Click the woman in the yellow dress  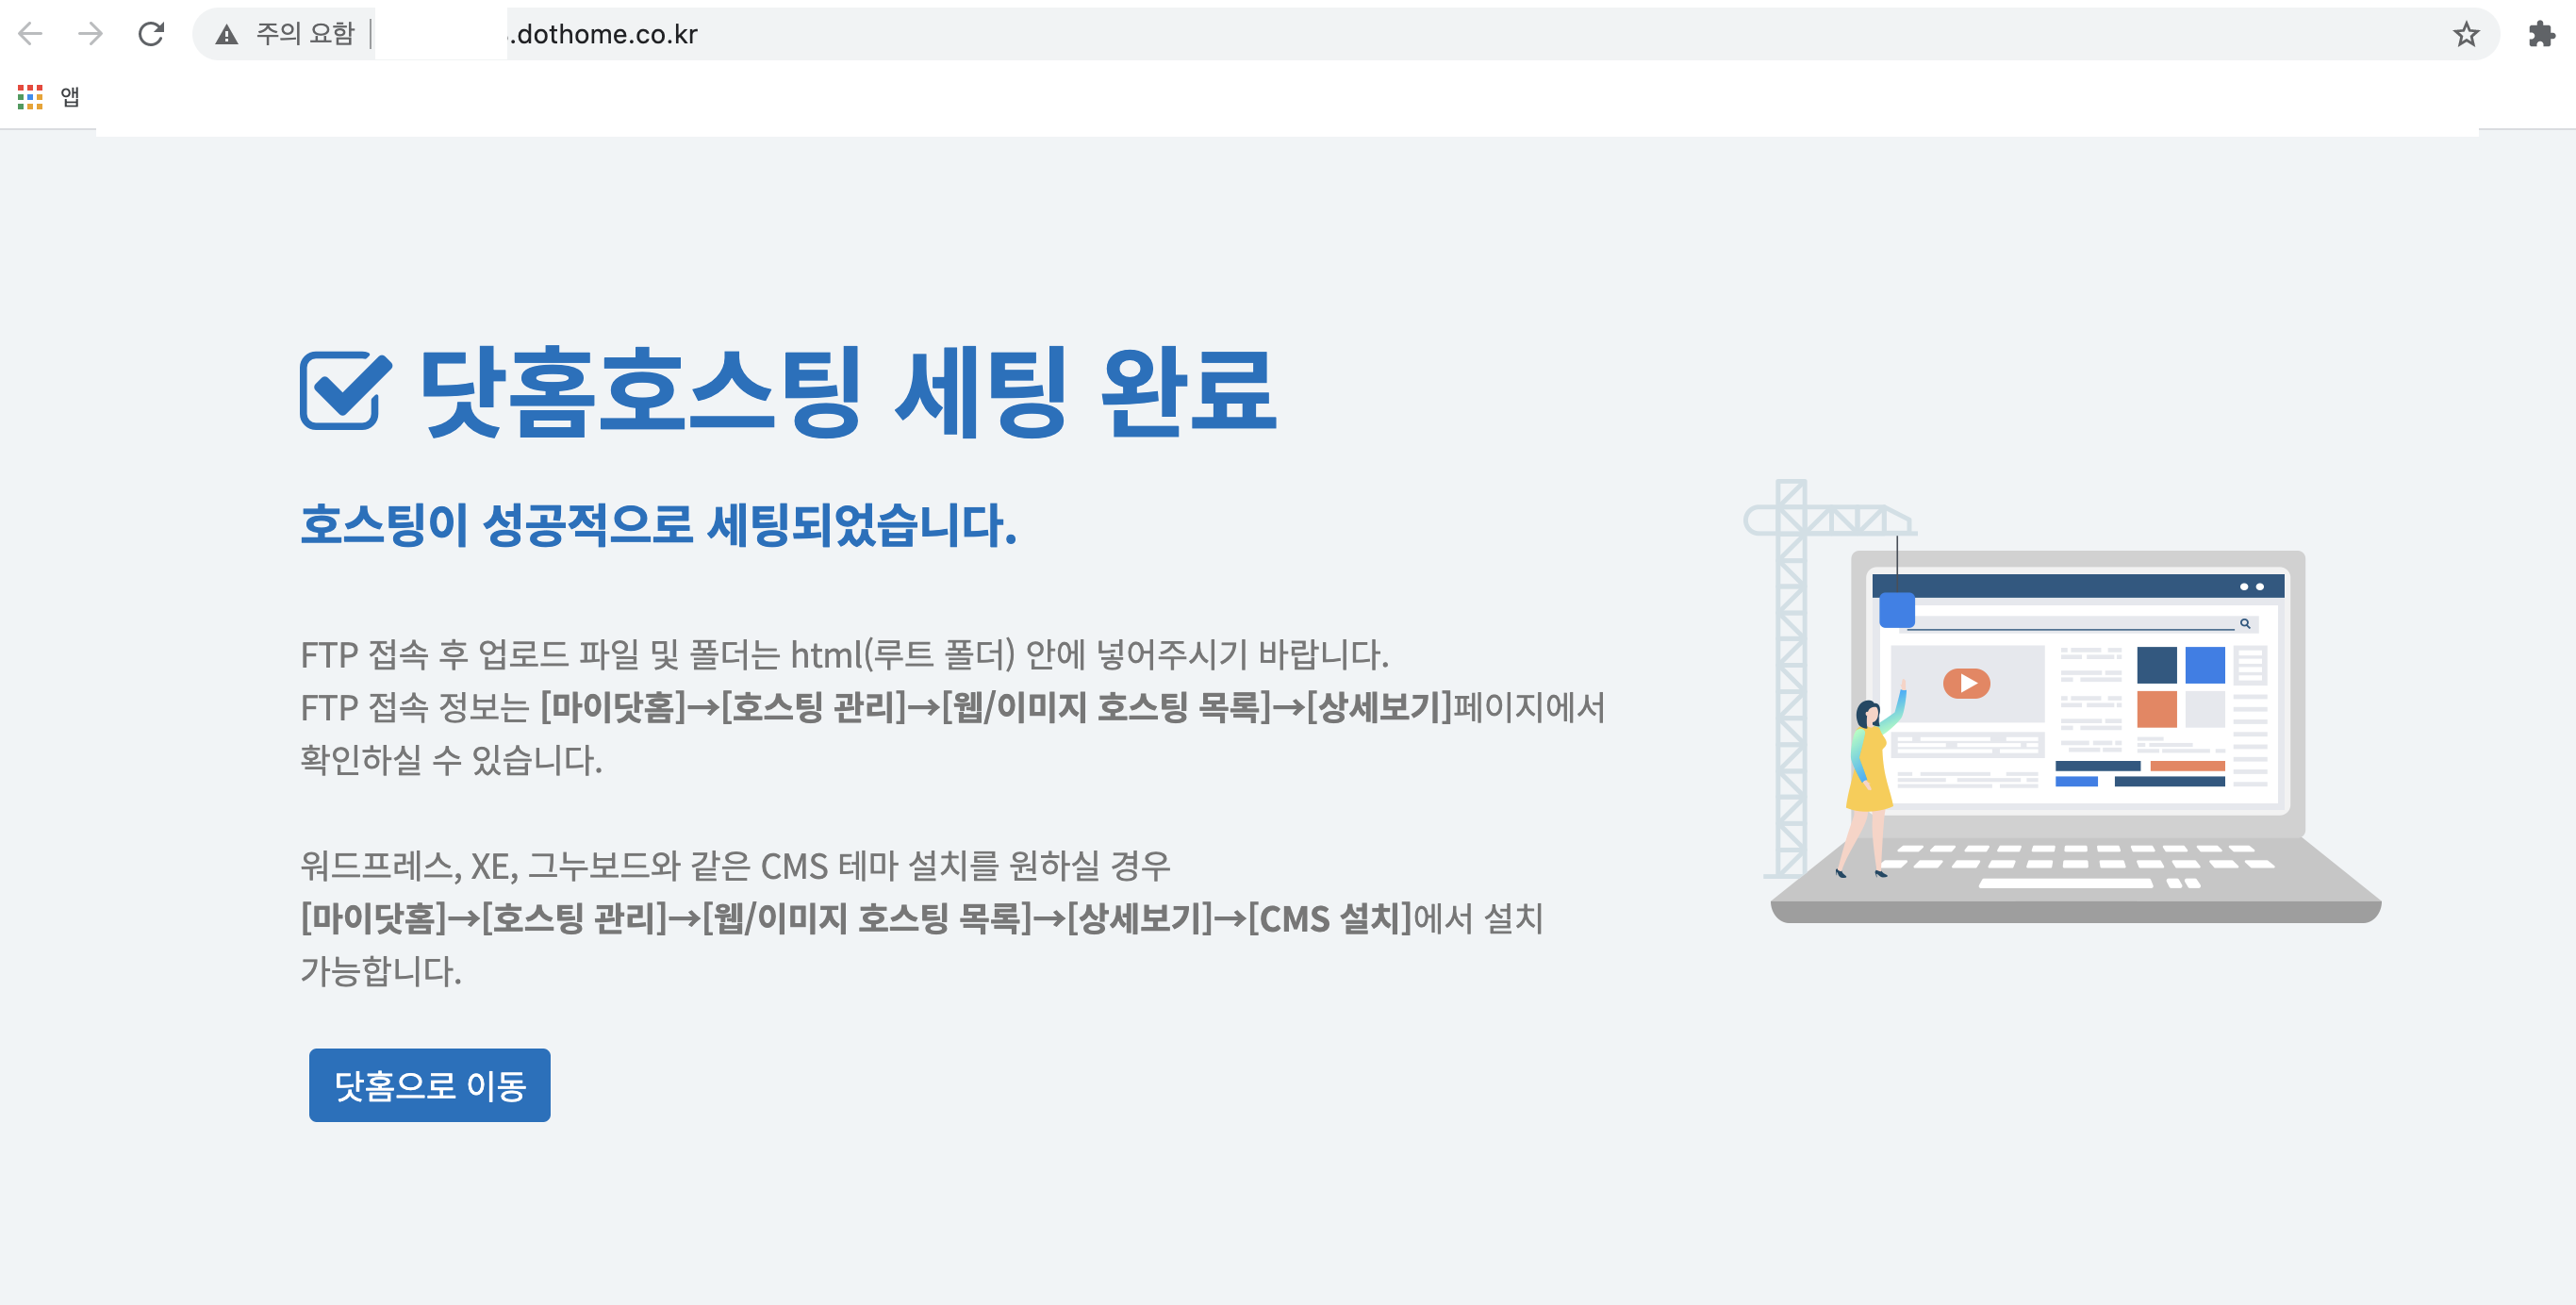pyautogui.click(x=1868, y=770)
